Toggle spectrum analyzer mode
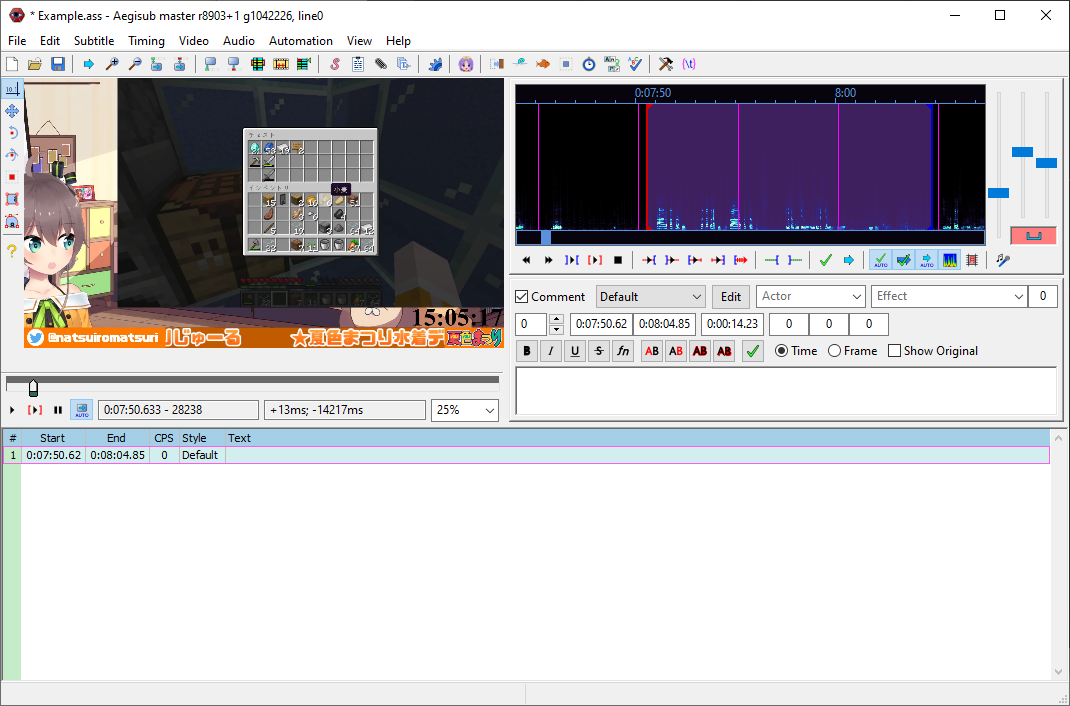The width and height of the screenshot is (1070, 706). pyautogui.click(x=949, y=260)
